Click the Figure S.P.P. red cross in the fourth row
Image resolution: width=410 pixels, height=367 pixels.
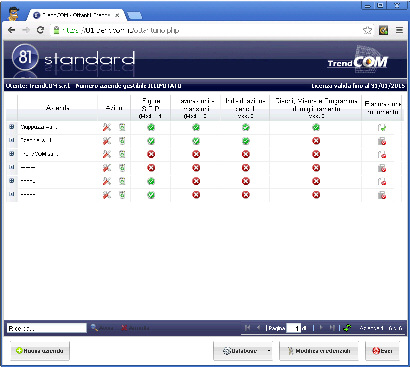pos(151,168)
